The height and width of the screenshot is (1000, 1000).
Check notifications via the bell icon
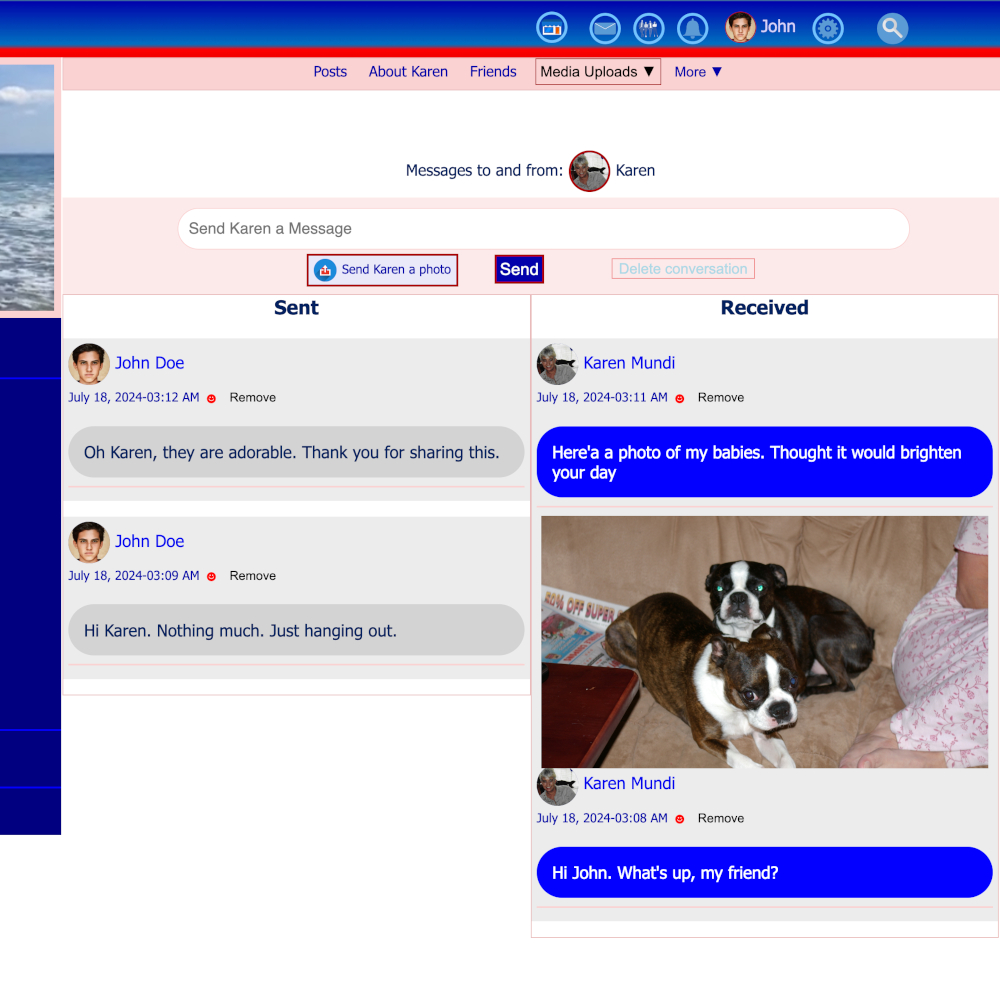point(692,27)
